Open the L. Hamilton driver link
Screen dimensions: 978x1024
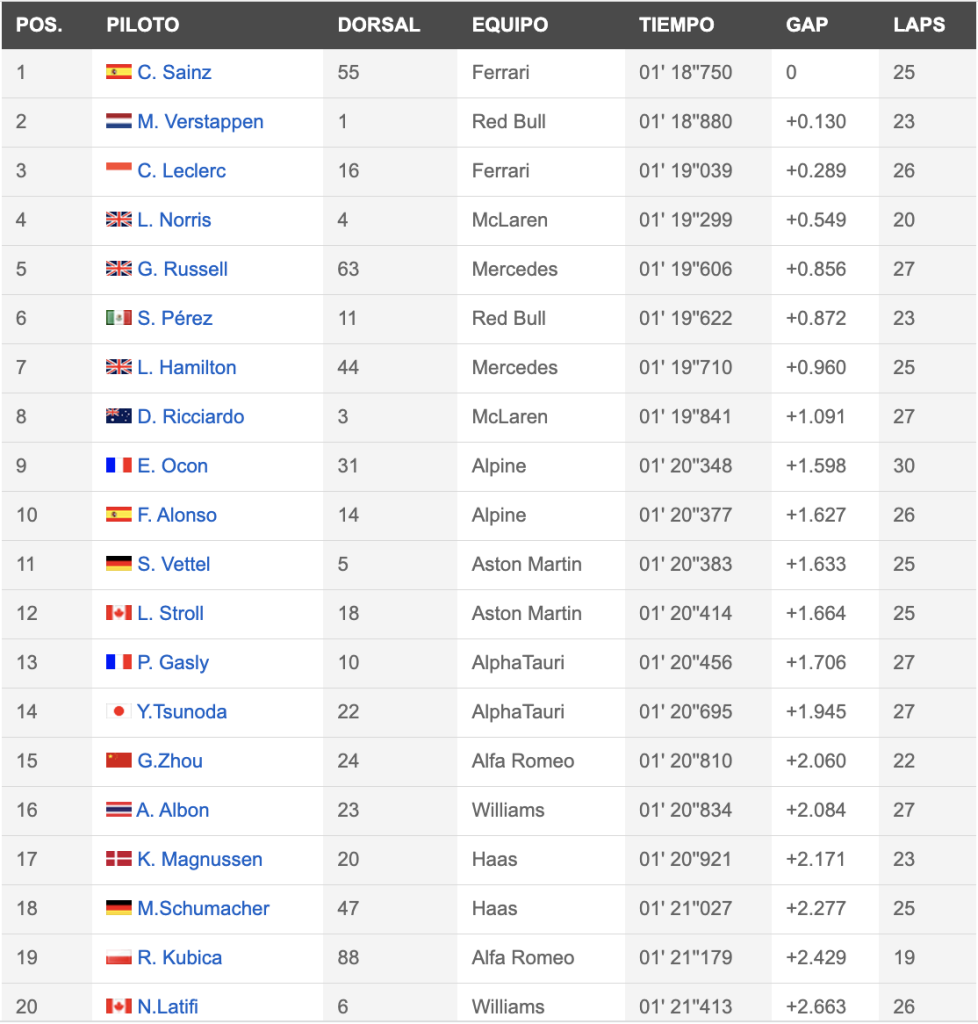(x=187, y=367)
